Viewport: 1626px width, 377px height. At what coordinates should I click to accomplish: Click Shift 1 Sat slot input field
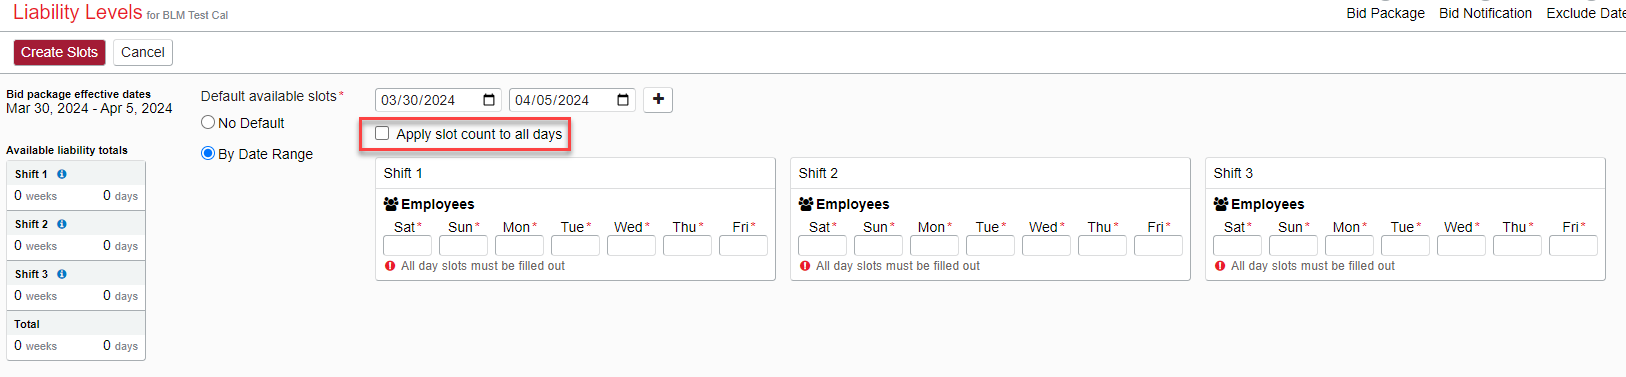click(x=408, y=245)
